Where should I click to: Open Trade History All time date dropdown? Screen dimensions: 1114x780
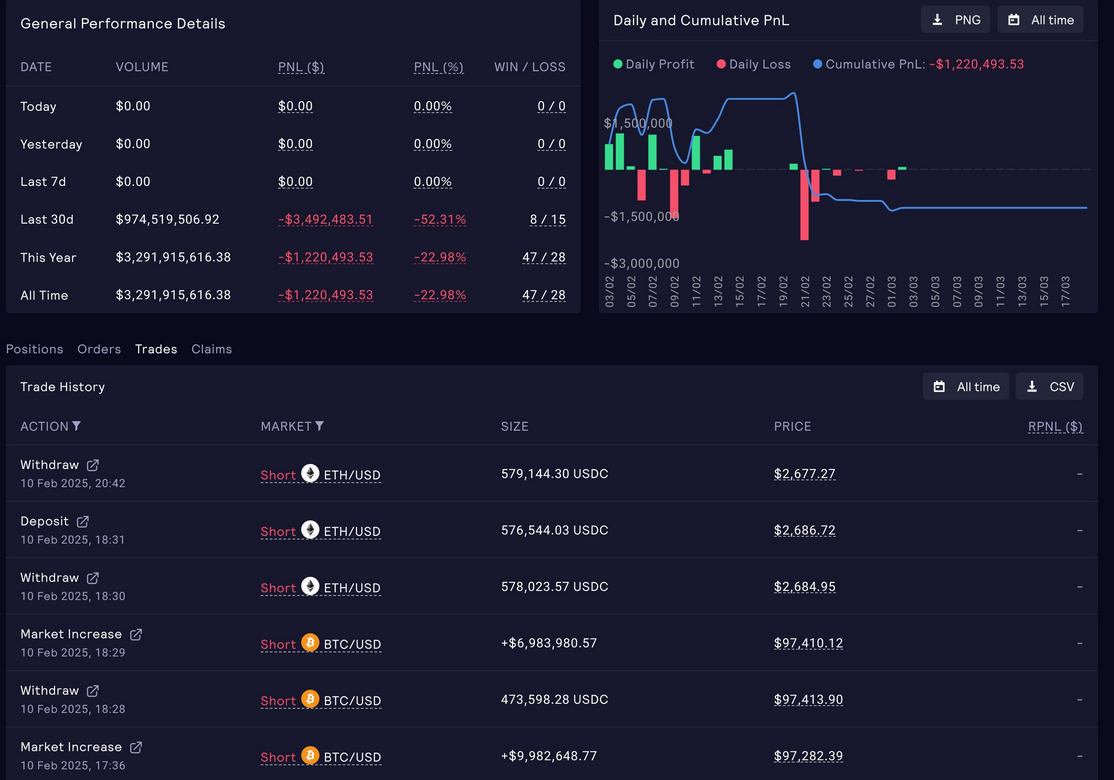point(966,387)
